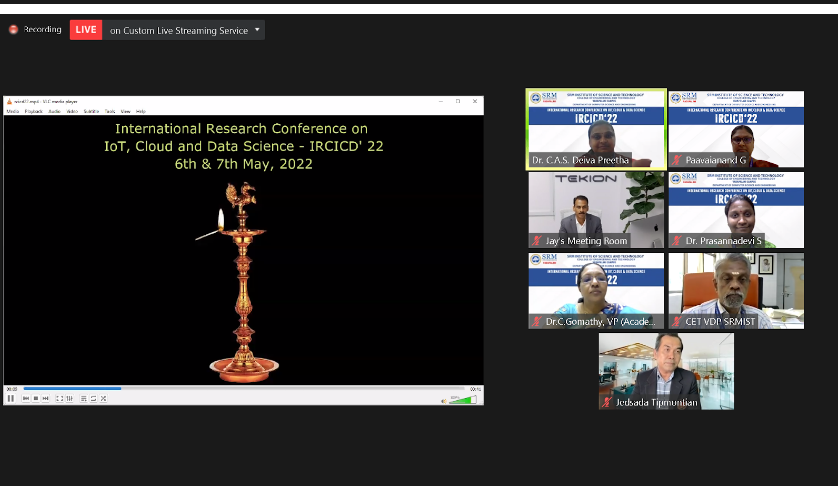
Task: Open the Media menu in VLC
Action: (13, 111)
